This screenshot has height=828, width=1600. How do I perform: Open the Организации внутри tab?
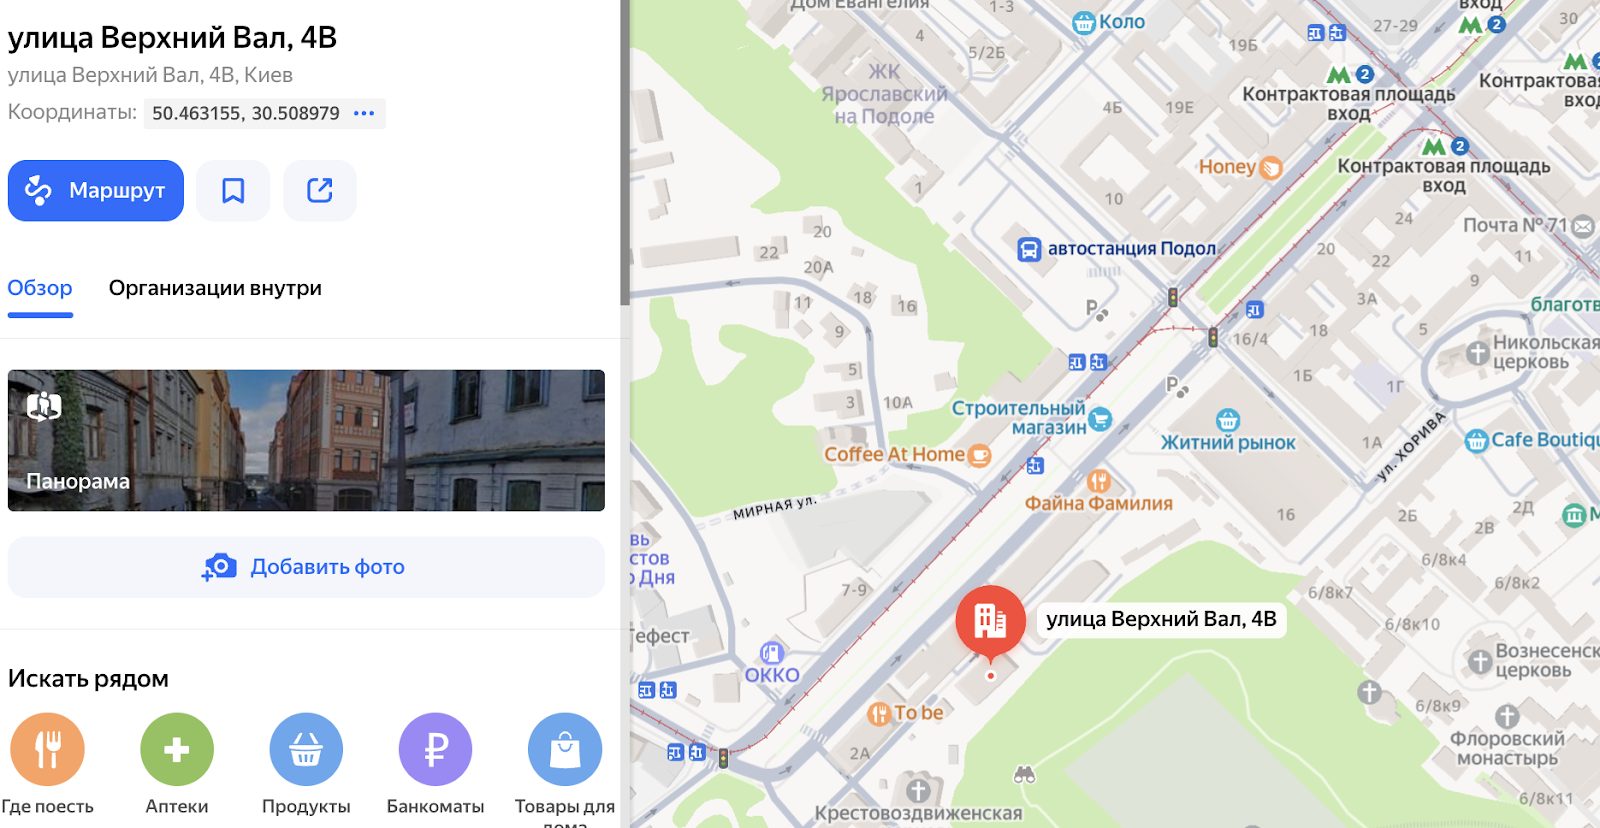(x=215, y=288)
